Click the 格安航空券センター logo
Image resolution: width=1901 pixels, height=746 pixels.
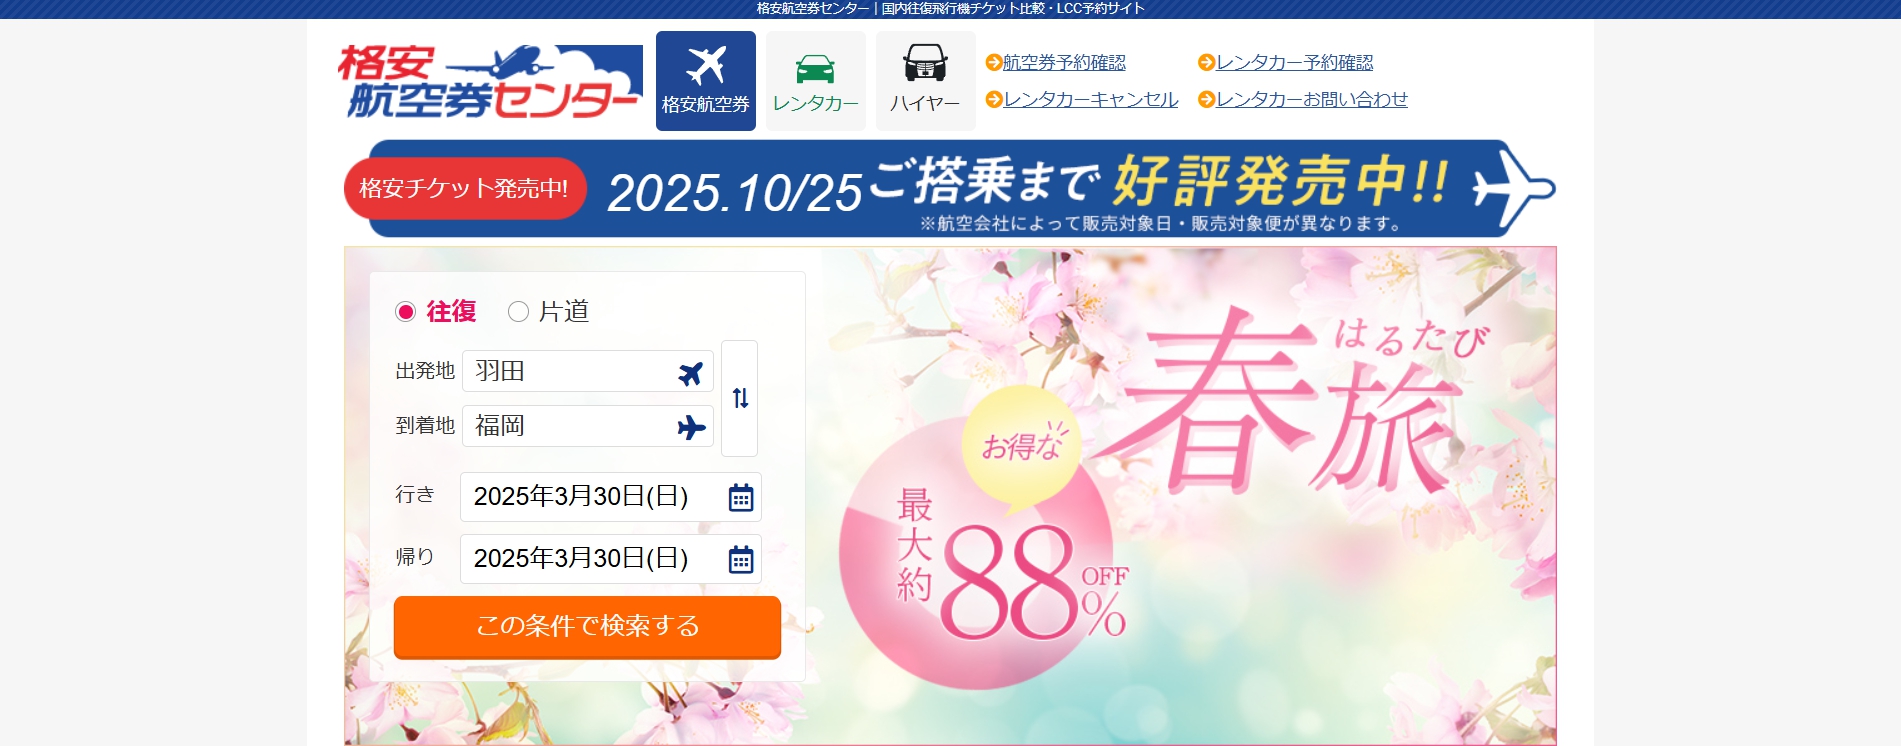[490, 81]
